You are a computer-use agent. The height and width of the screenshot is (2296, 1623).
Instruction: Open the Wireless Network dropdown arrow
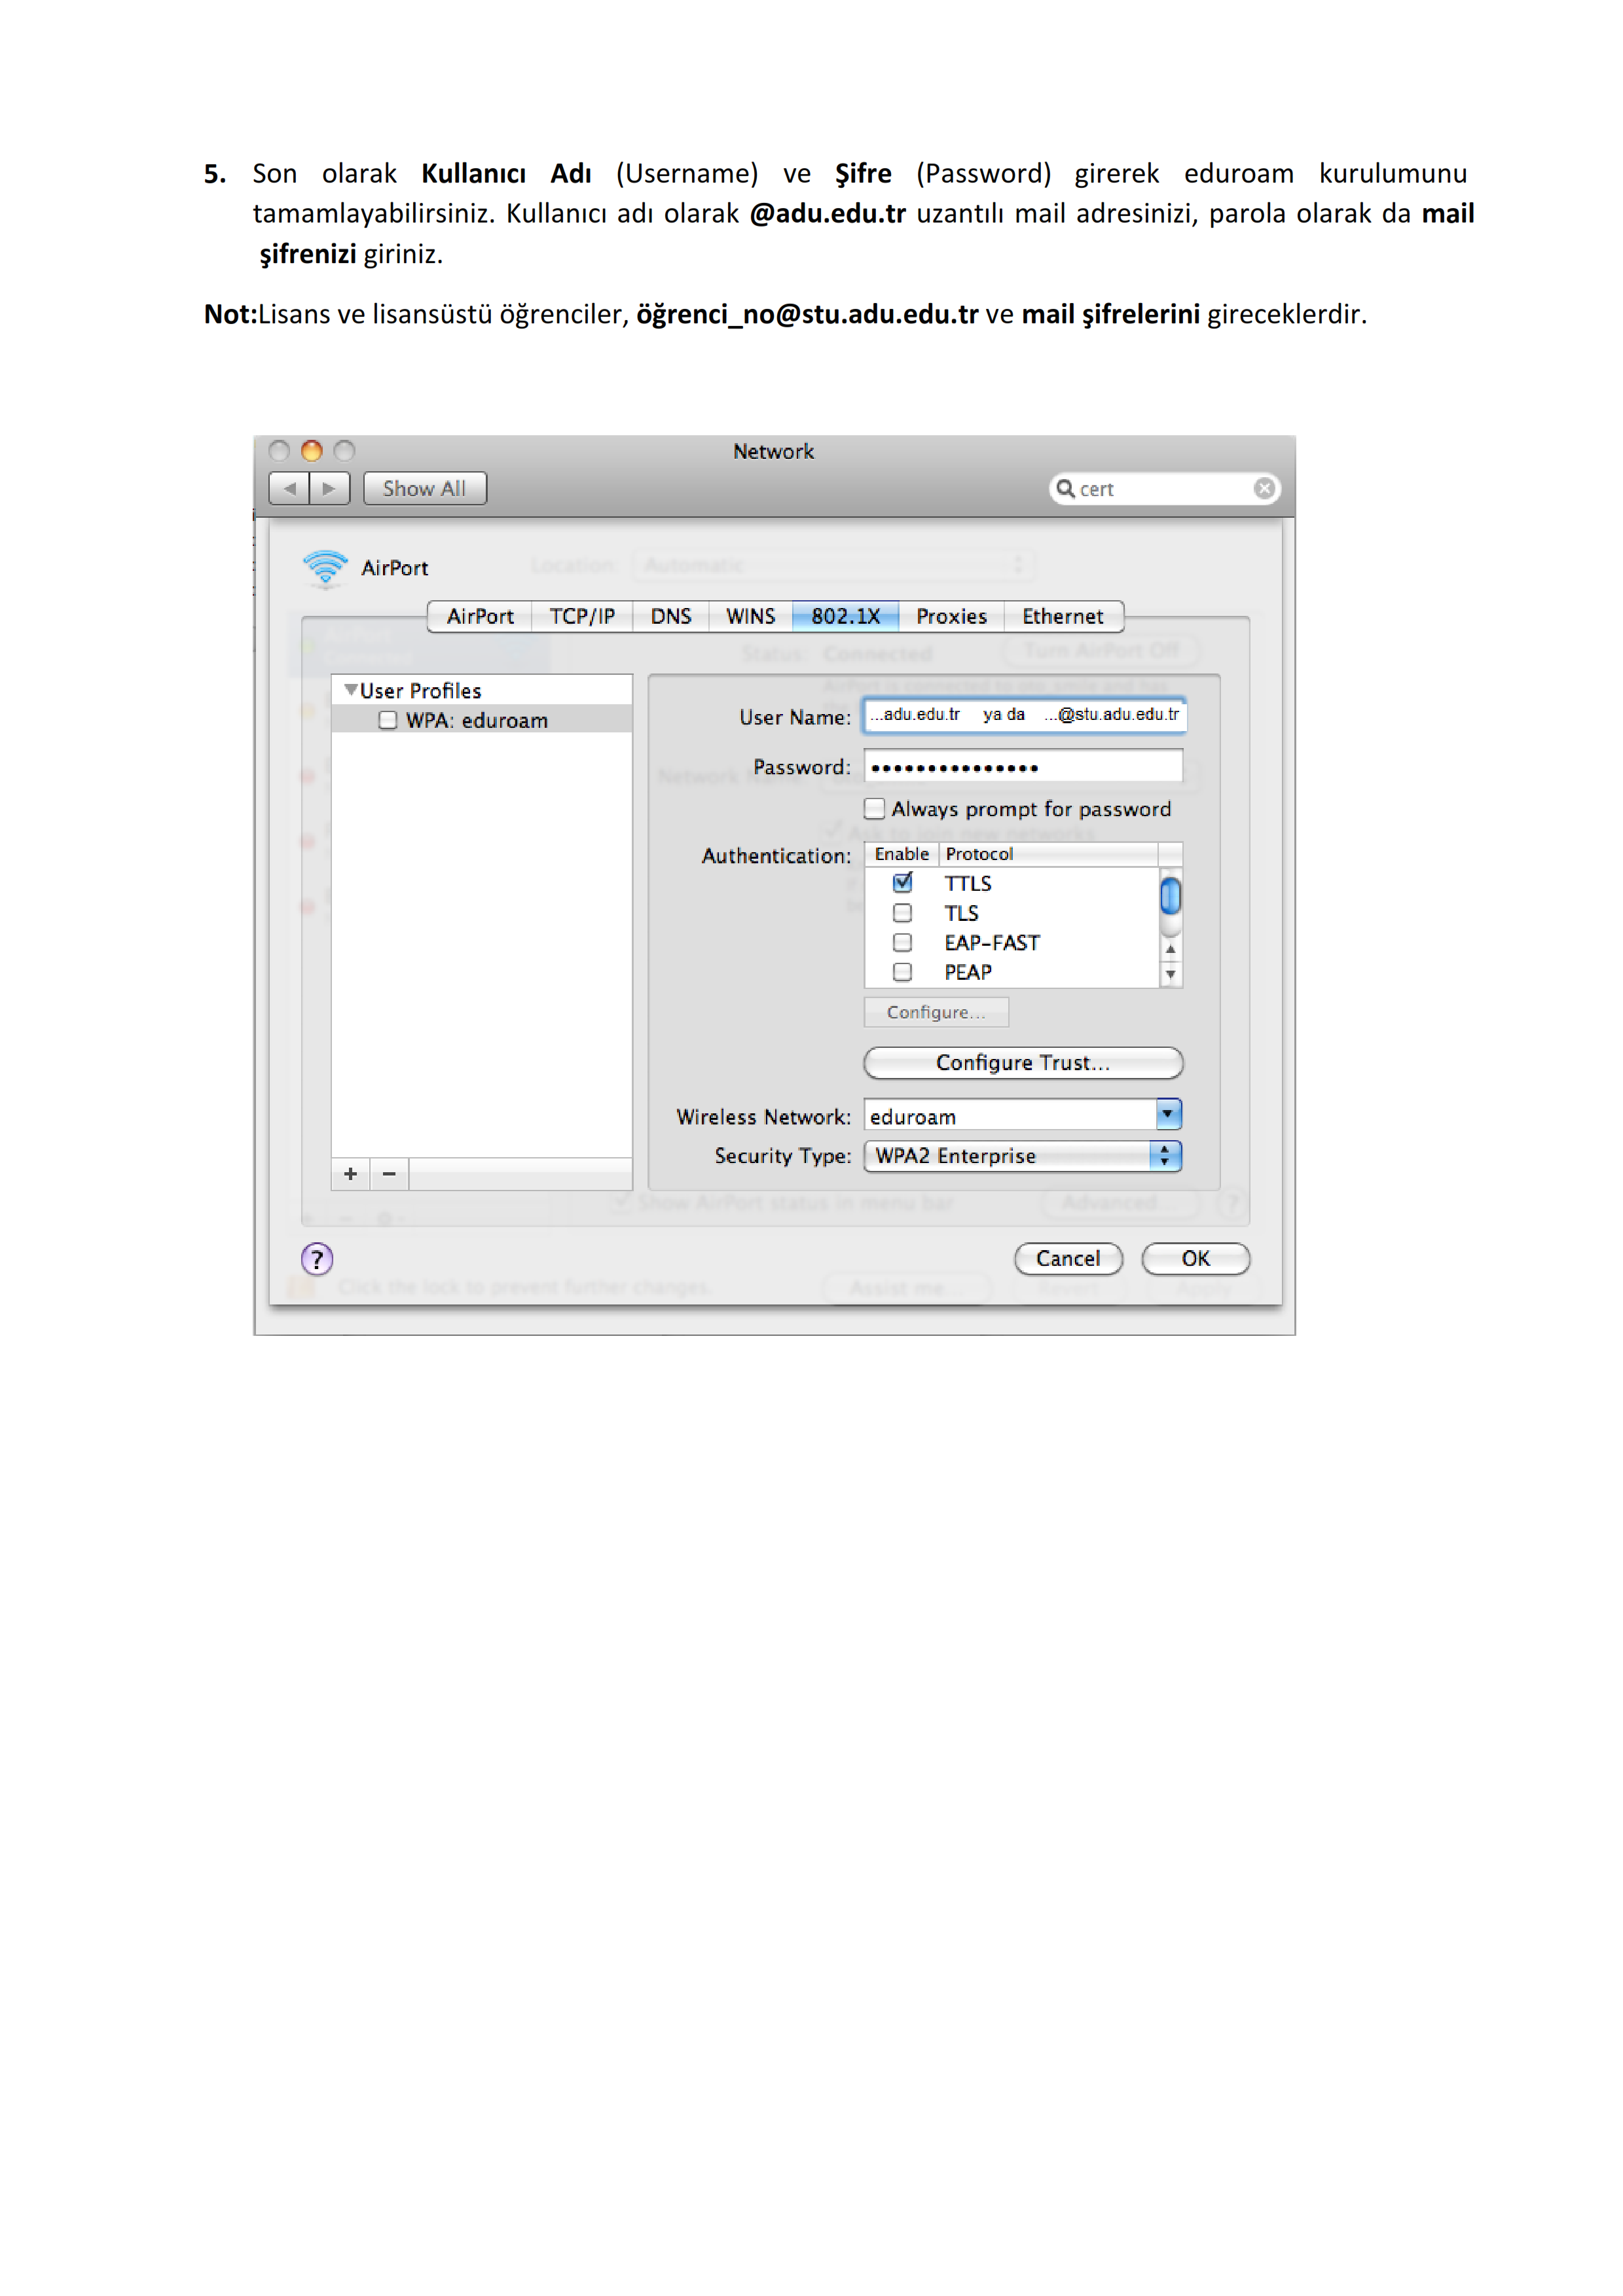click(1168, 1115)
